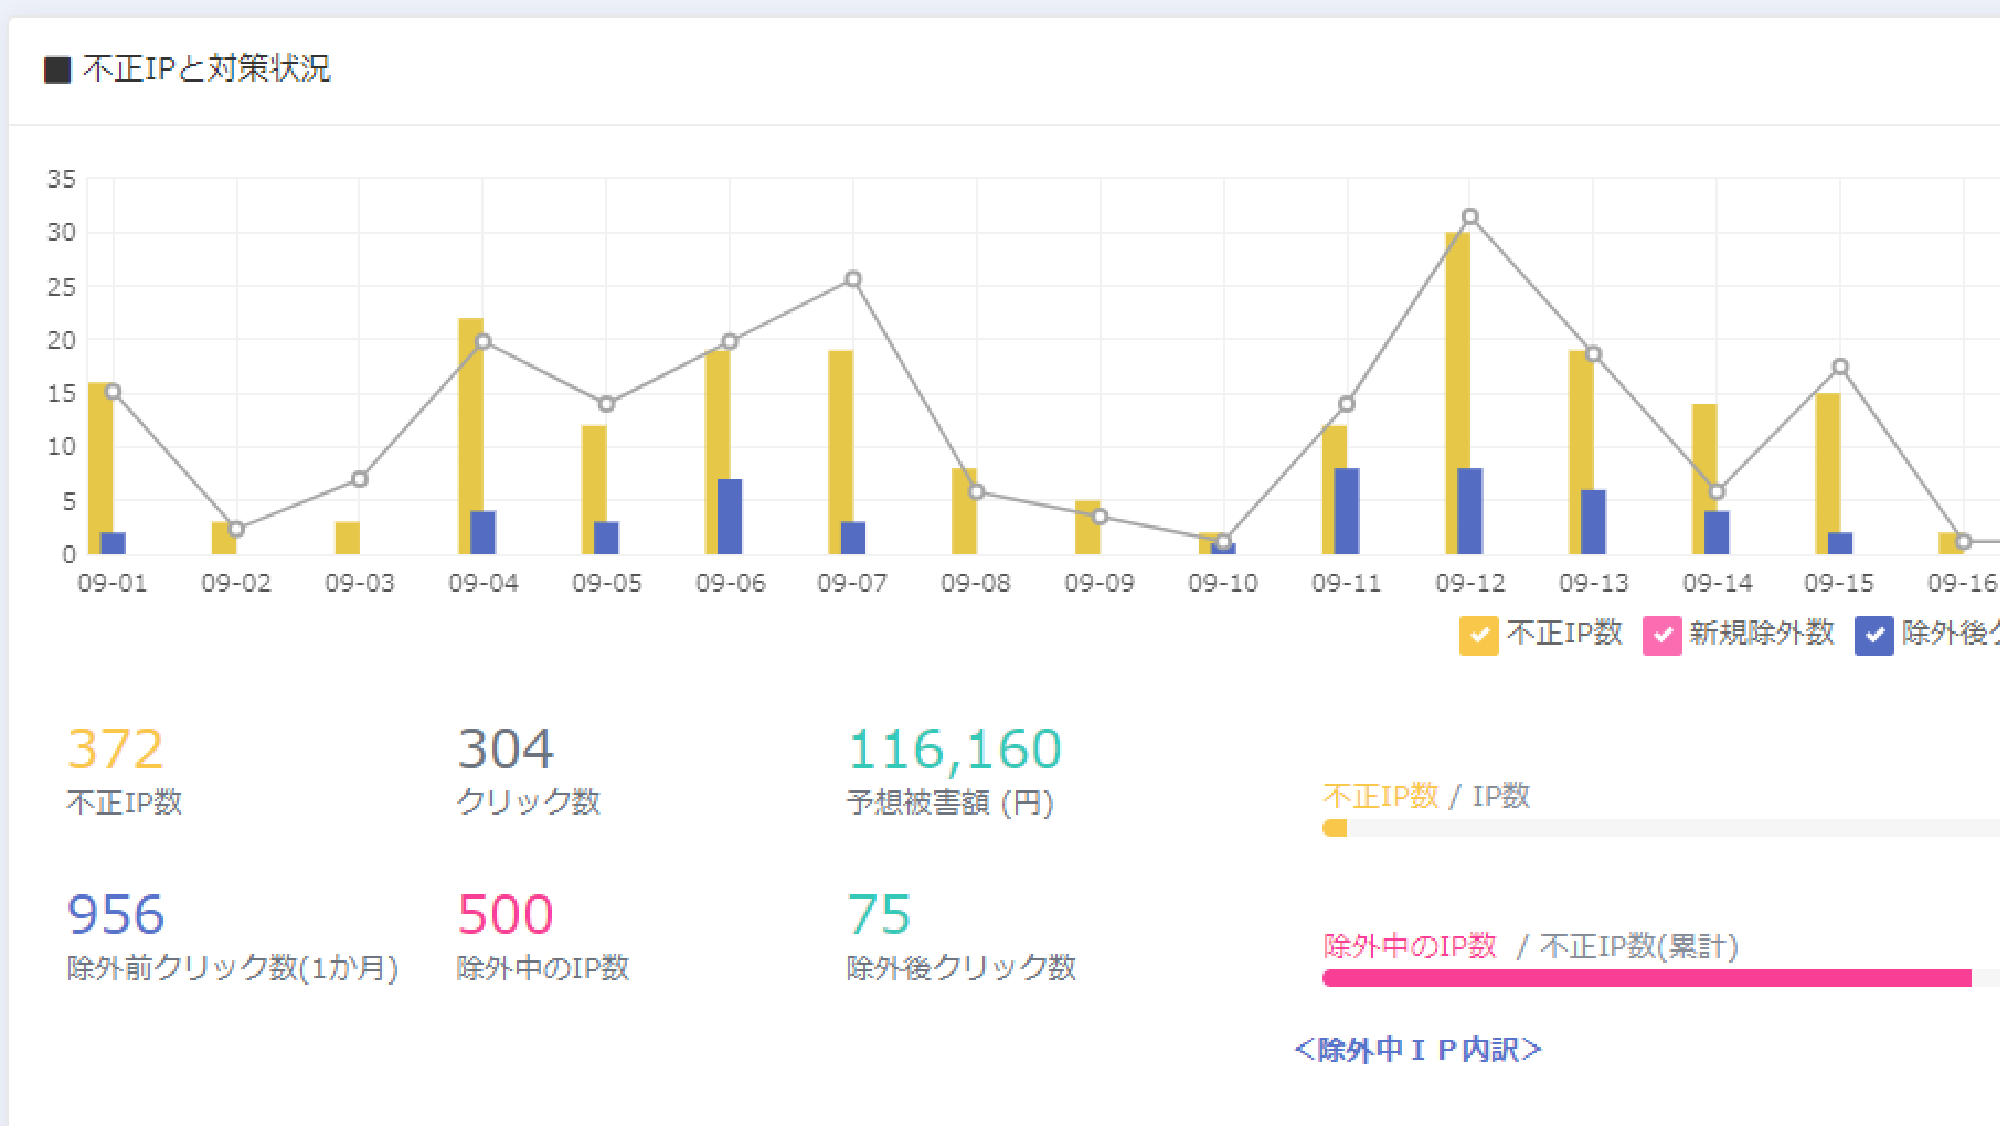Image resolution: width=2000 pixels, height=1126 pixels.
Task: Click the 09-14 axis date label
Action: (1718, 583)
